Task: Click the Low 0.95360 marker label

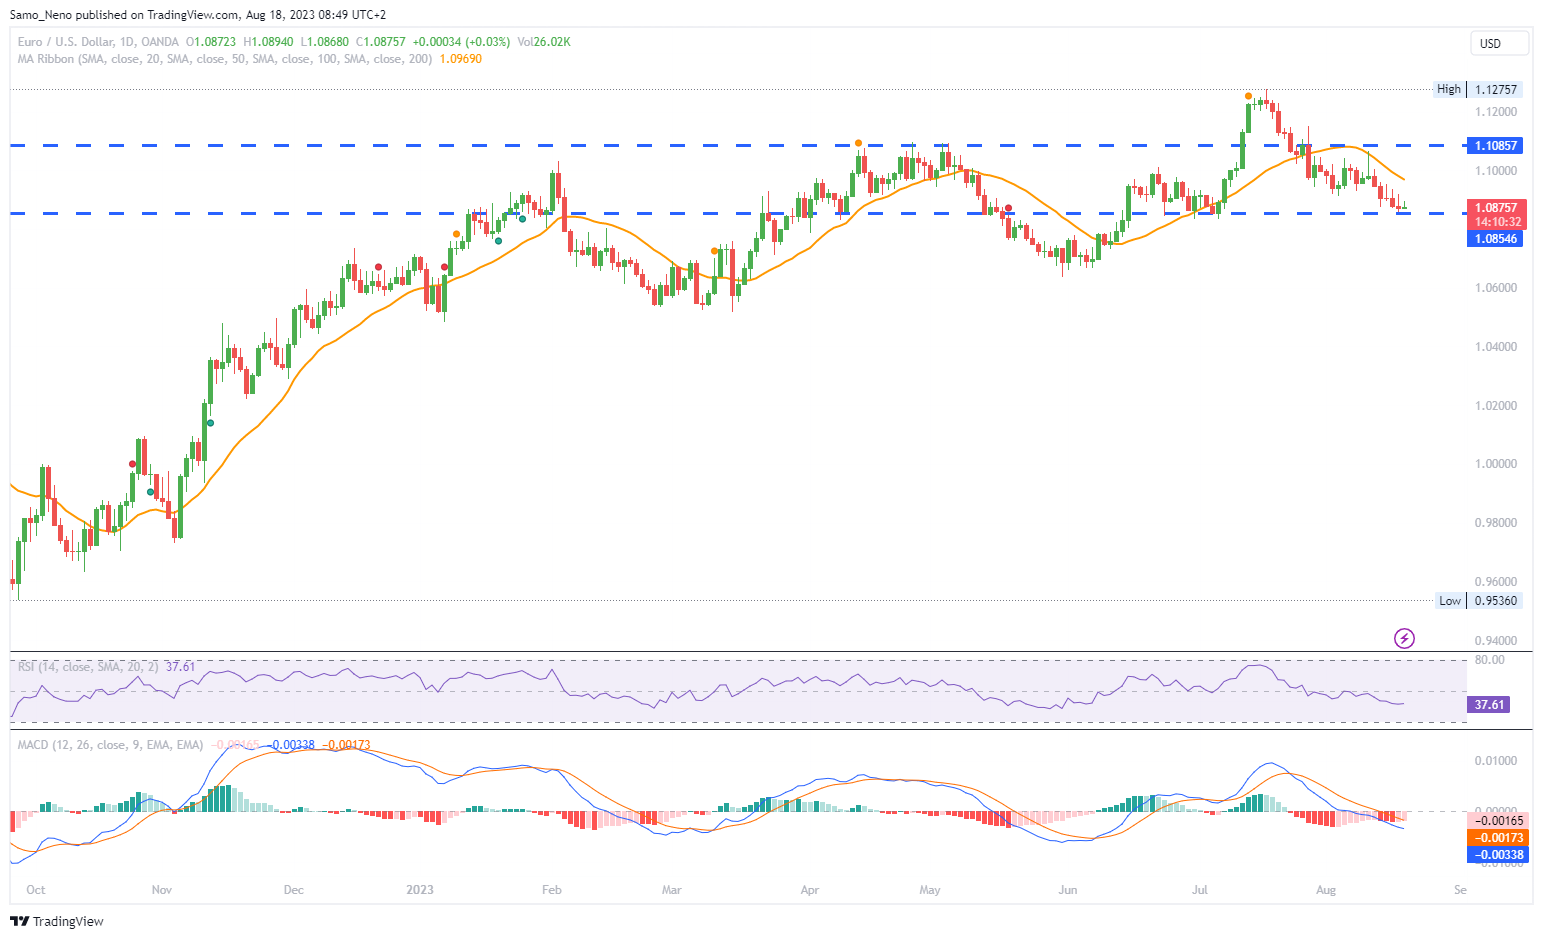Action: click(x=1479, y=601)
